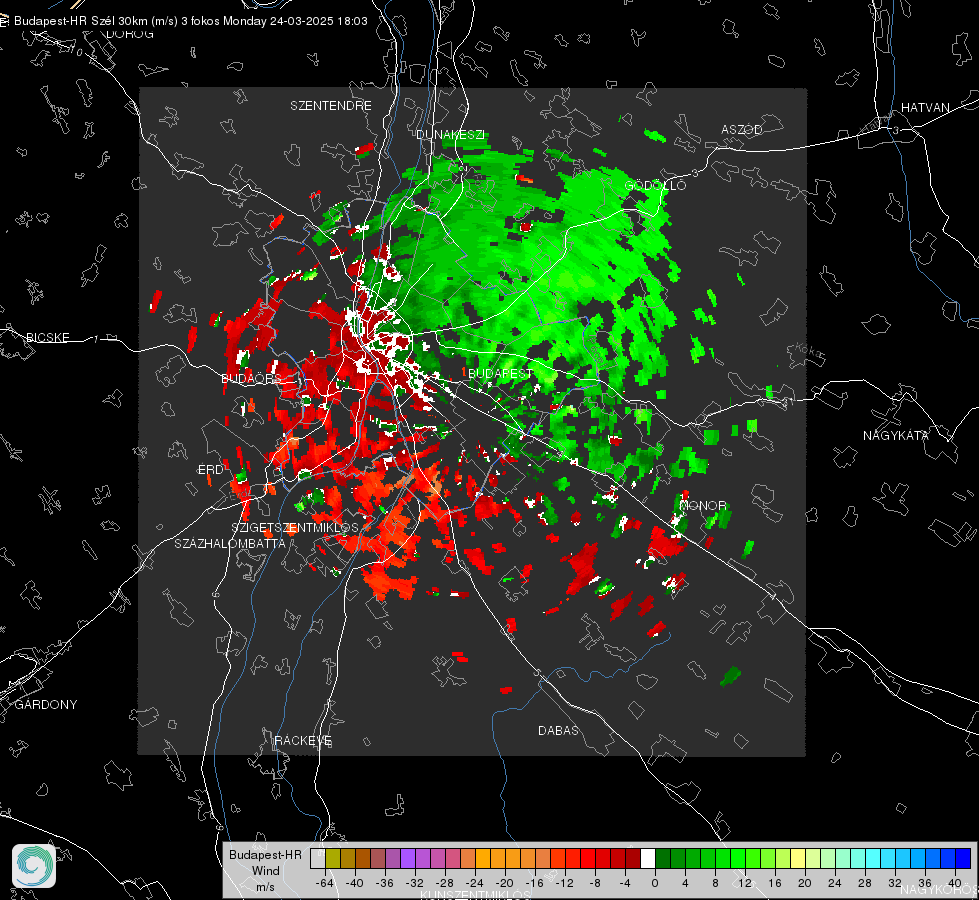Screen dimensions: 979x900
Task: Click the -40 legend scale value
Action: click(x=355, y=883)
